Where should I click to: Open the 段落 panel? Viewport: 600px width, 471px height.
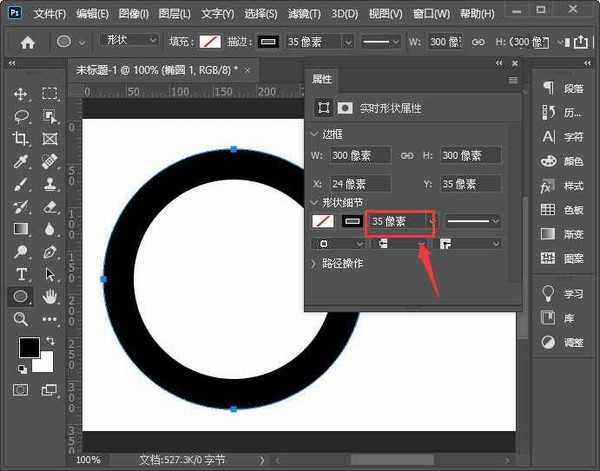[x=563, y=88]
